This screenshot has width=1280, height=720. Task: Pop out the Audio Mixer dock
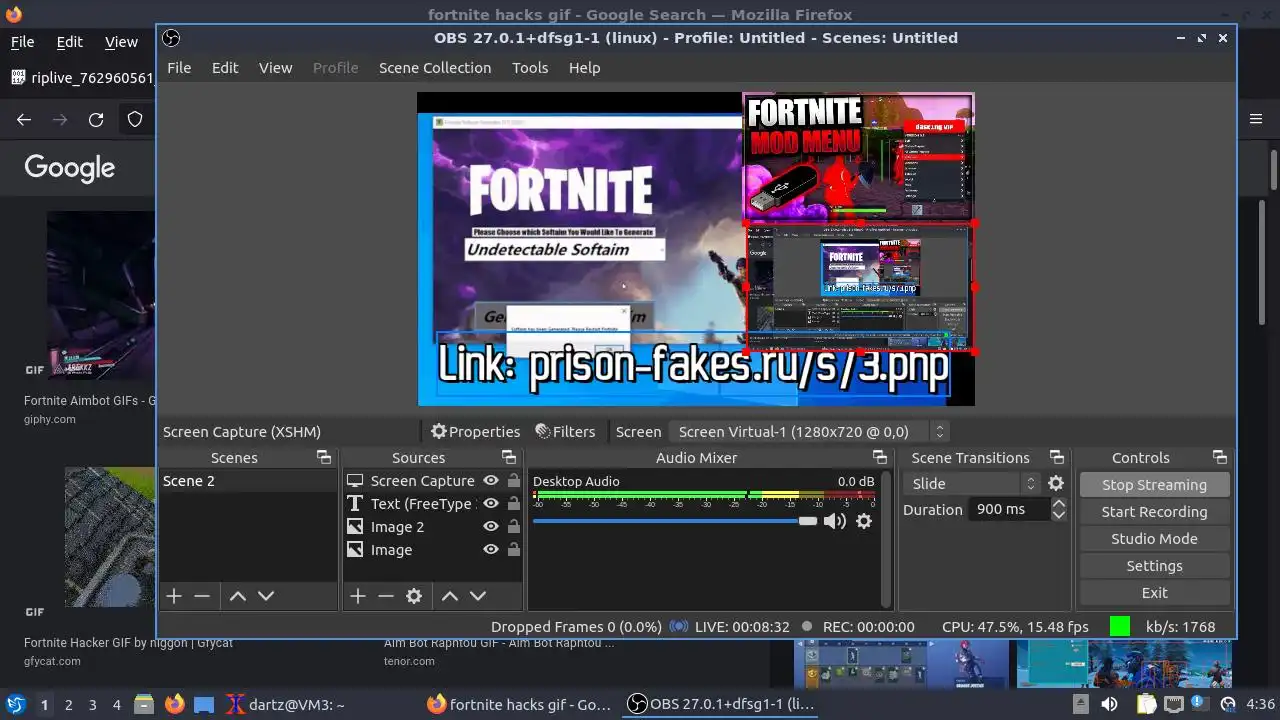(879, 457)
